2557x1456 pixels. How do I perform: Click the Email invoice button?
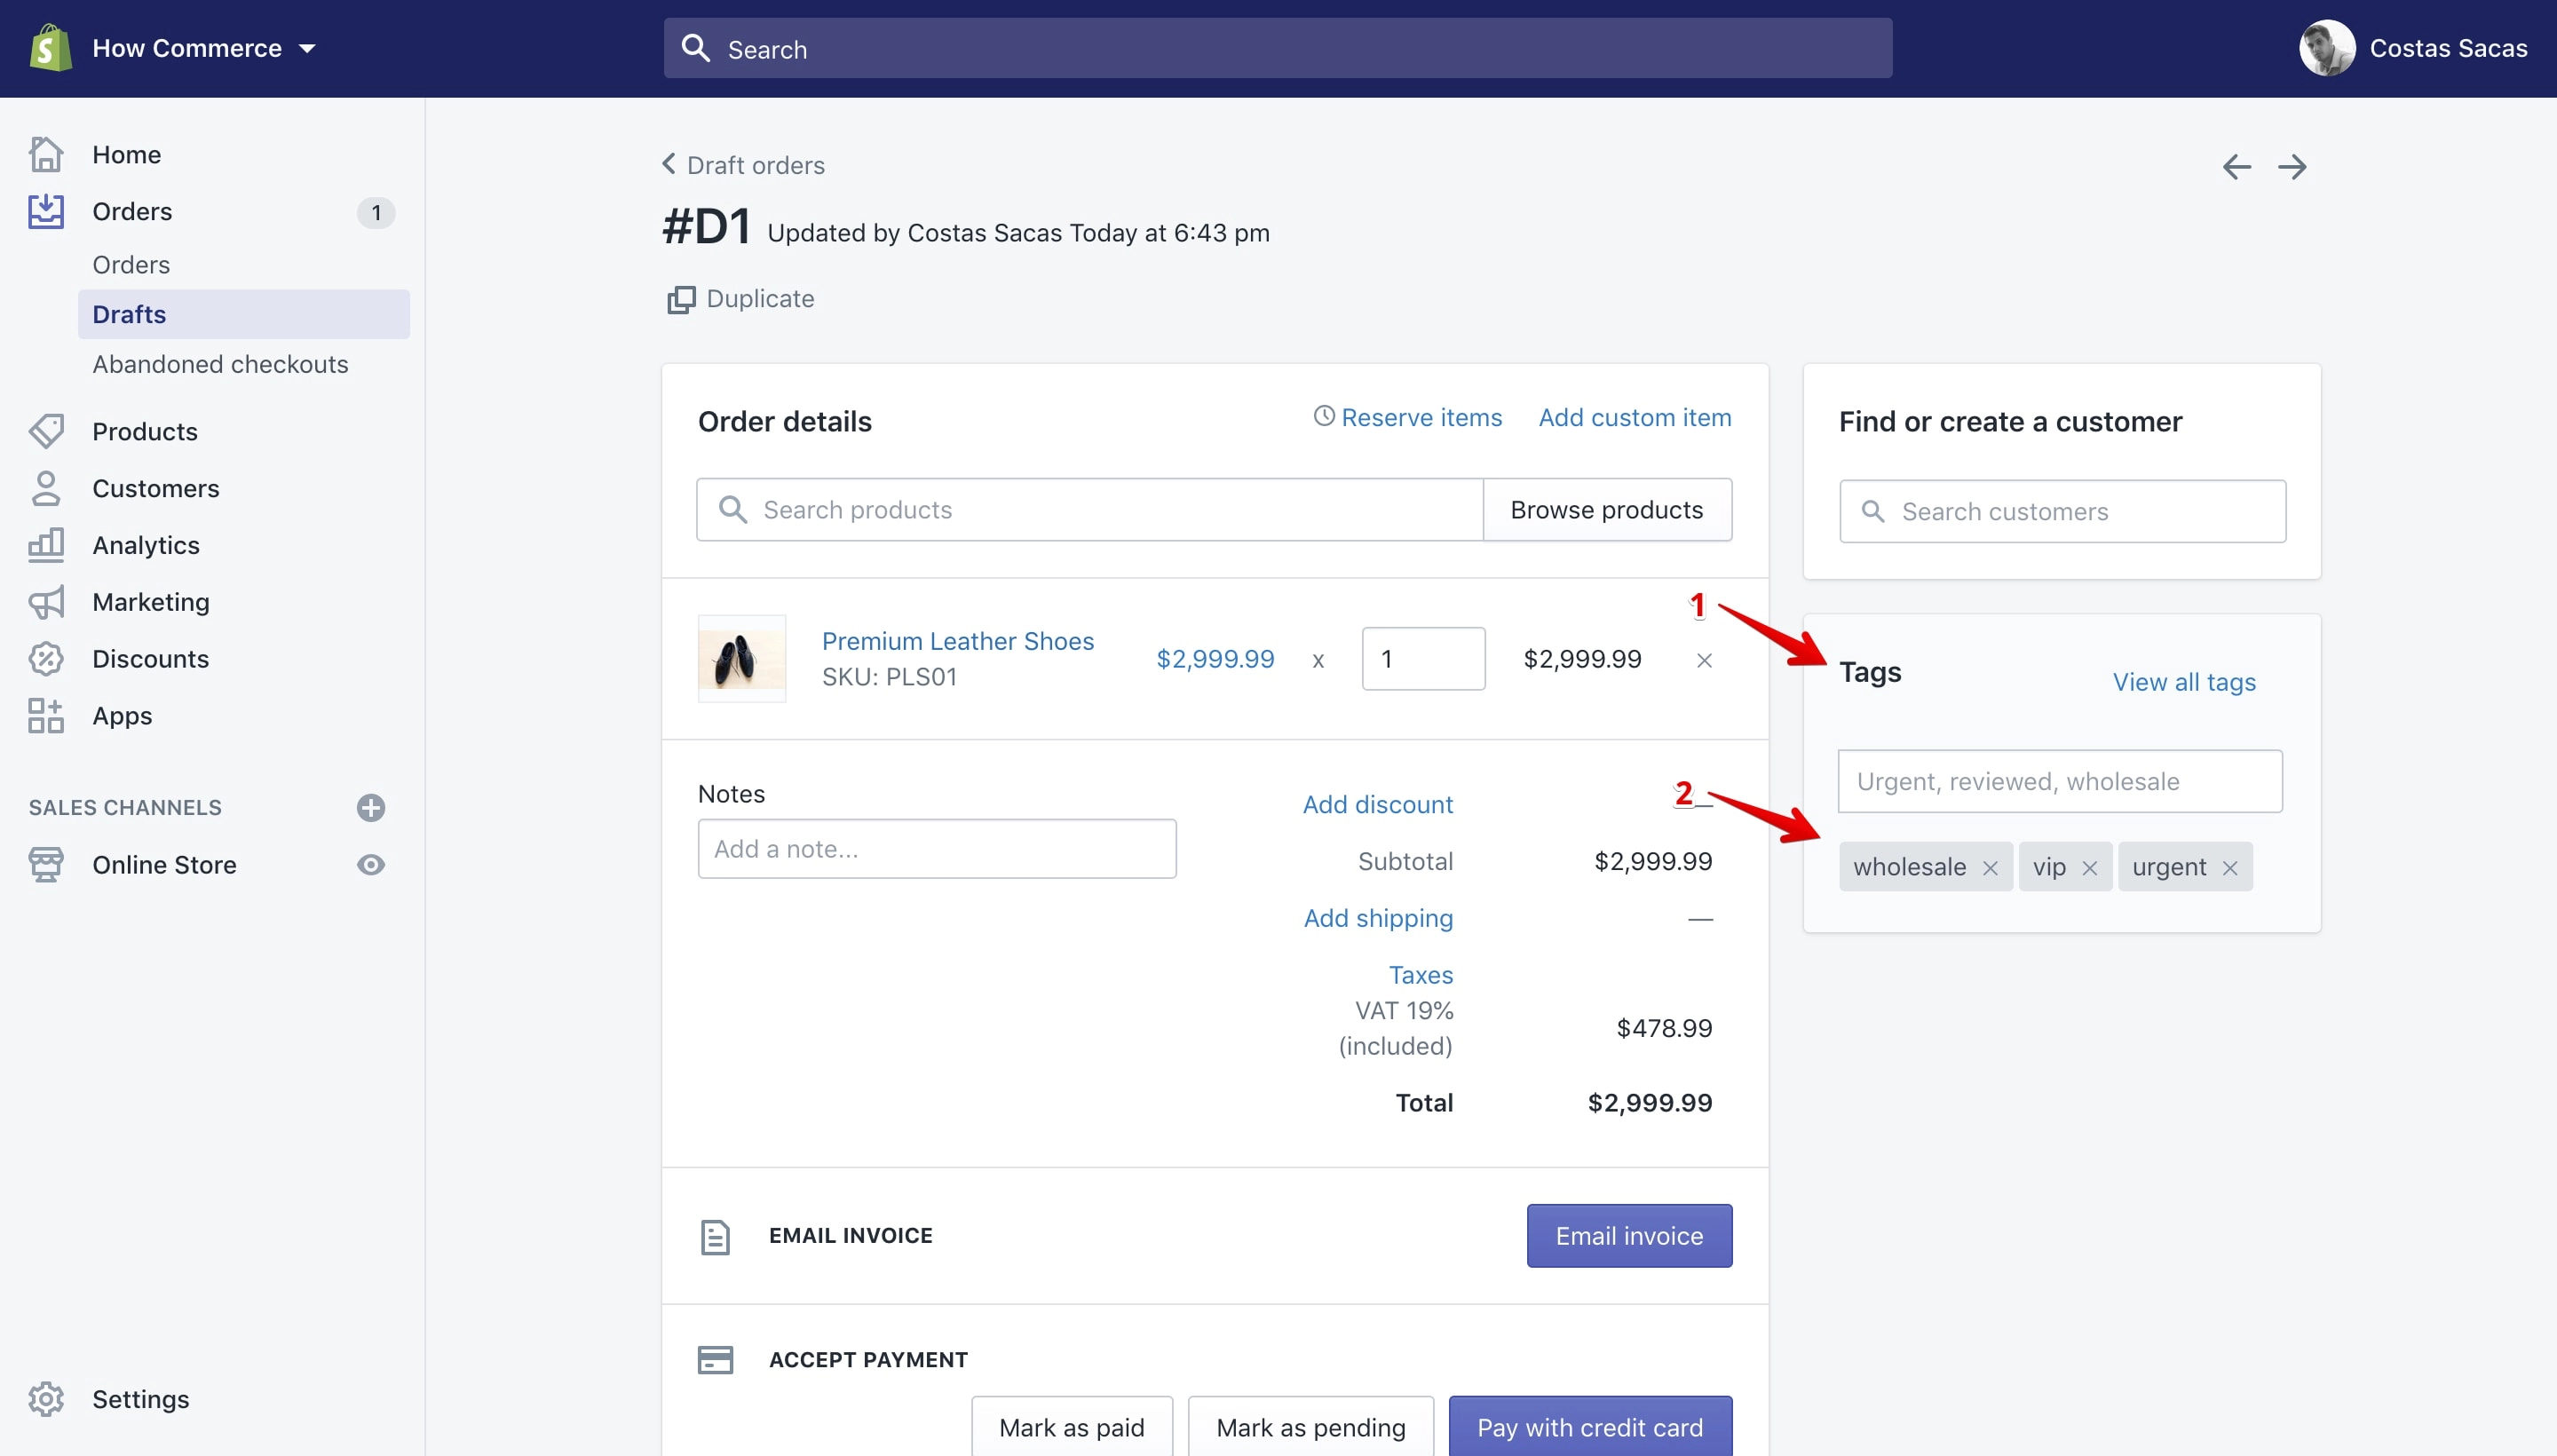pyautogui.click(x=1629, y=1236)
